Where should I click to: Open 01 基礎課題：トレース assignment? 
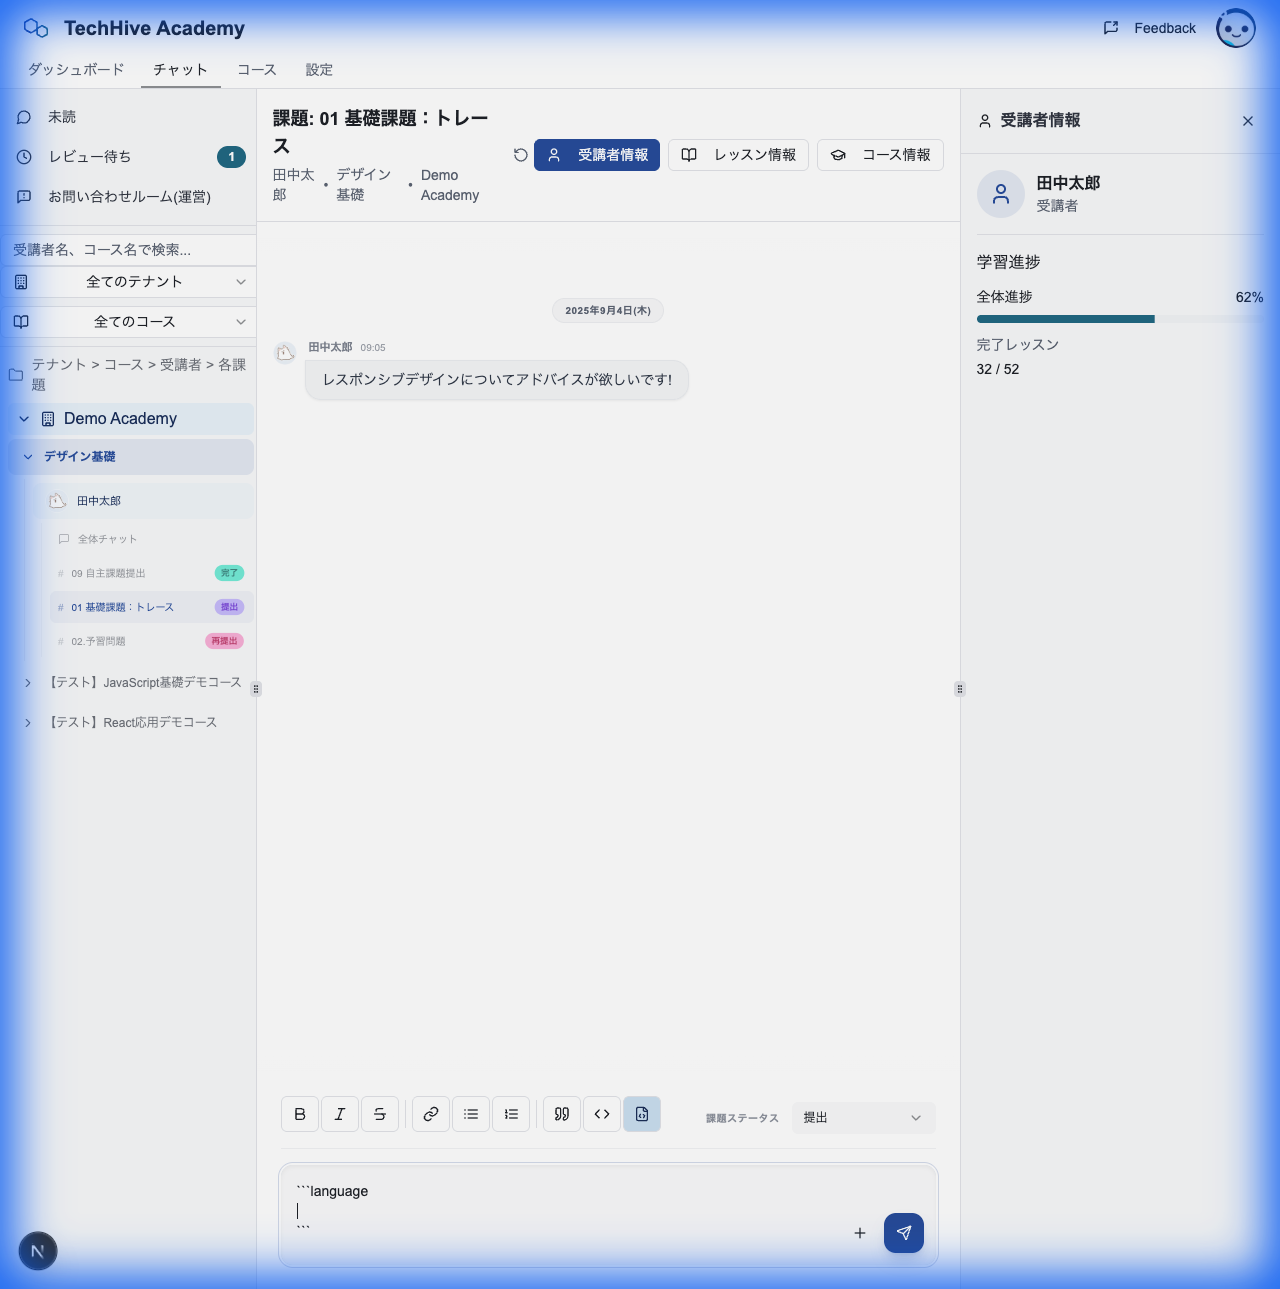coord(151,607)
